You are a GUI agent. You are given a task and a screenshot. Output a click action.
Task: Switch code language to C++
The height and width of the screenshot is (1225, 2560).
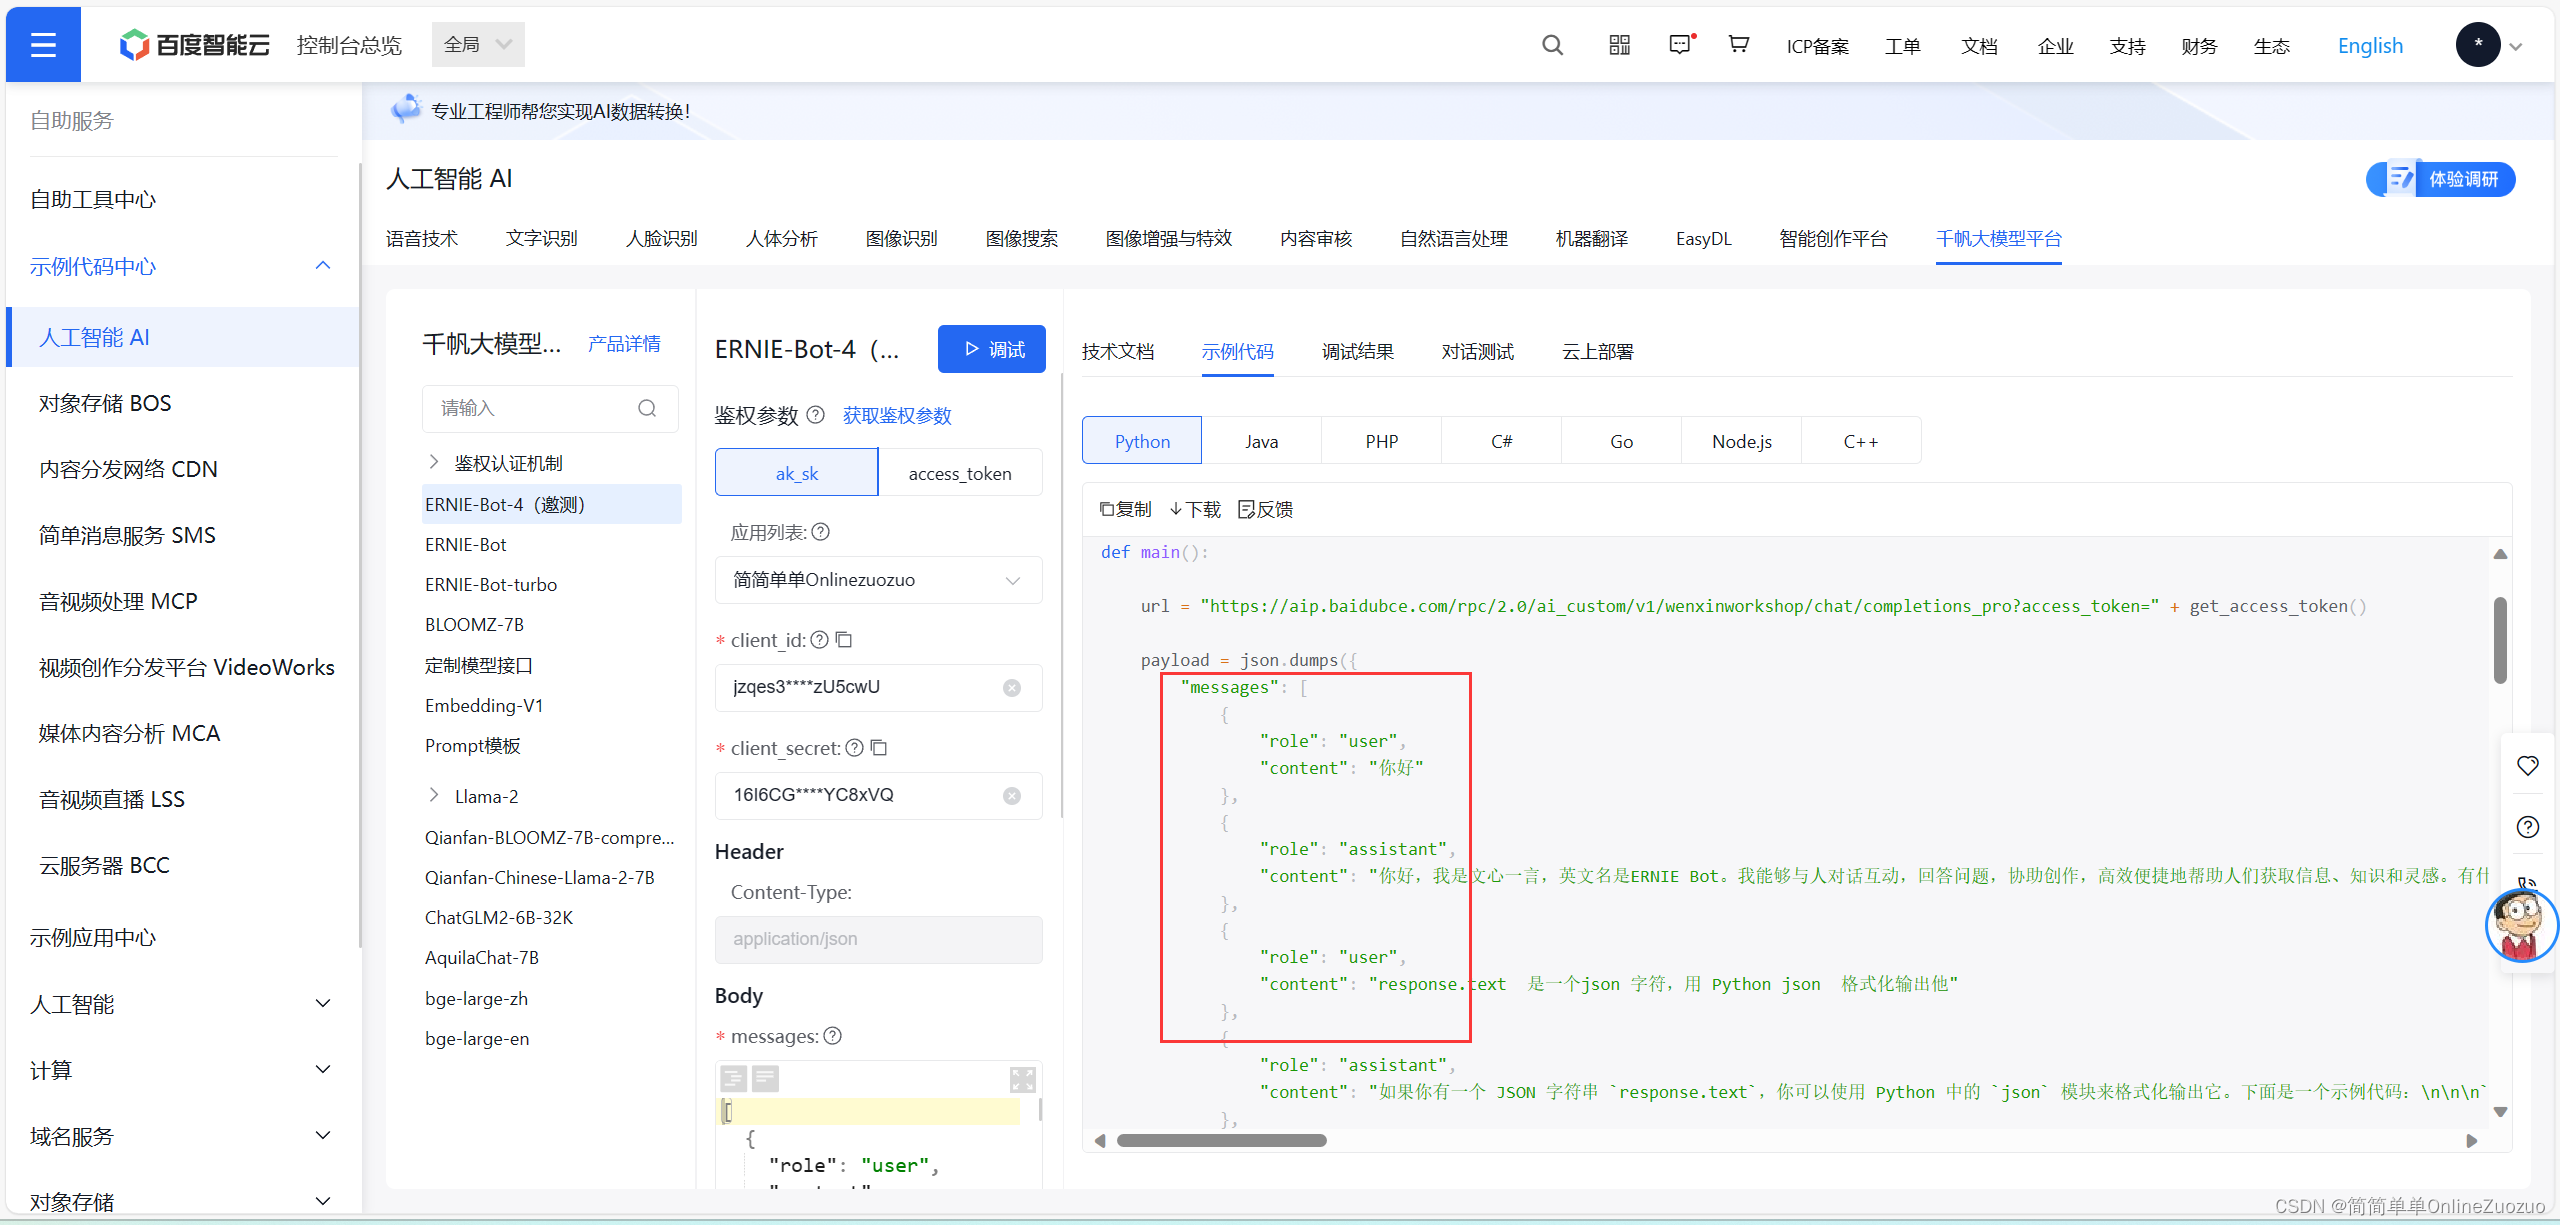(x=1861, y=441)
